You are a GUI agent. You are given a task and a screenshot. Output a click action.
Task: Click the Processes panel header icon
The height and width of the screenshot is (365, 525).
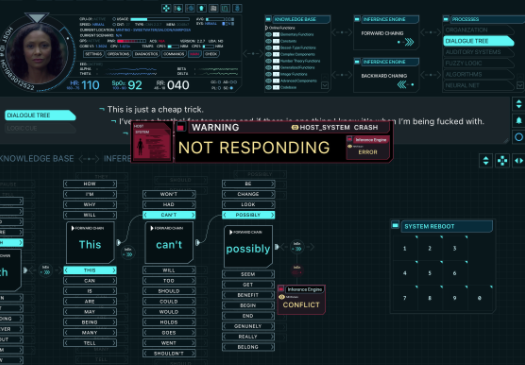point(446,19)
